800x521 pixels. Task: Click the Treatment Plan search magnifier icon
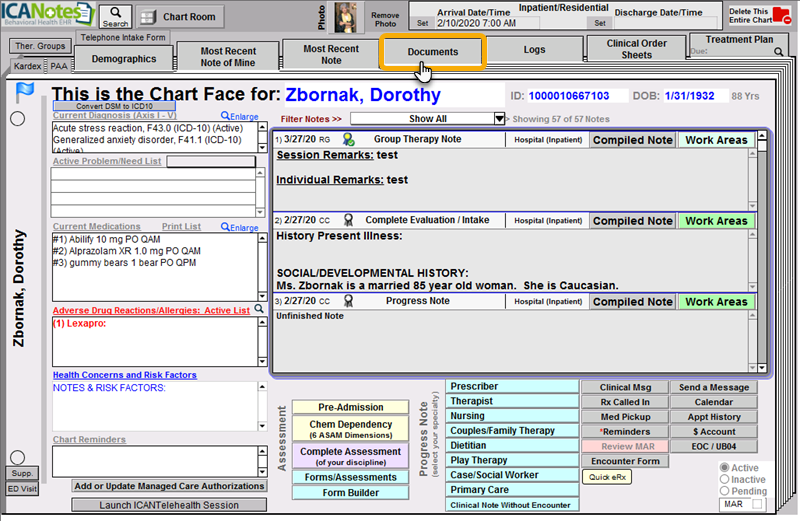pyautogui.click(x=776, y=51)
